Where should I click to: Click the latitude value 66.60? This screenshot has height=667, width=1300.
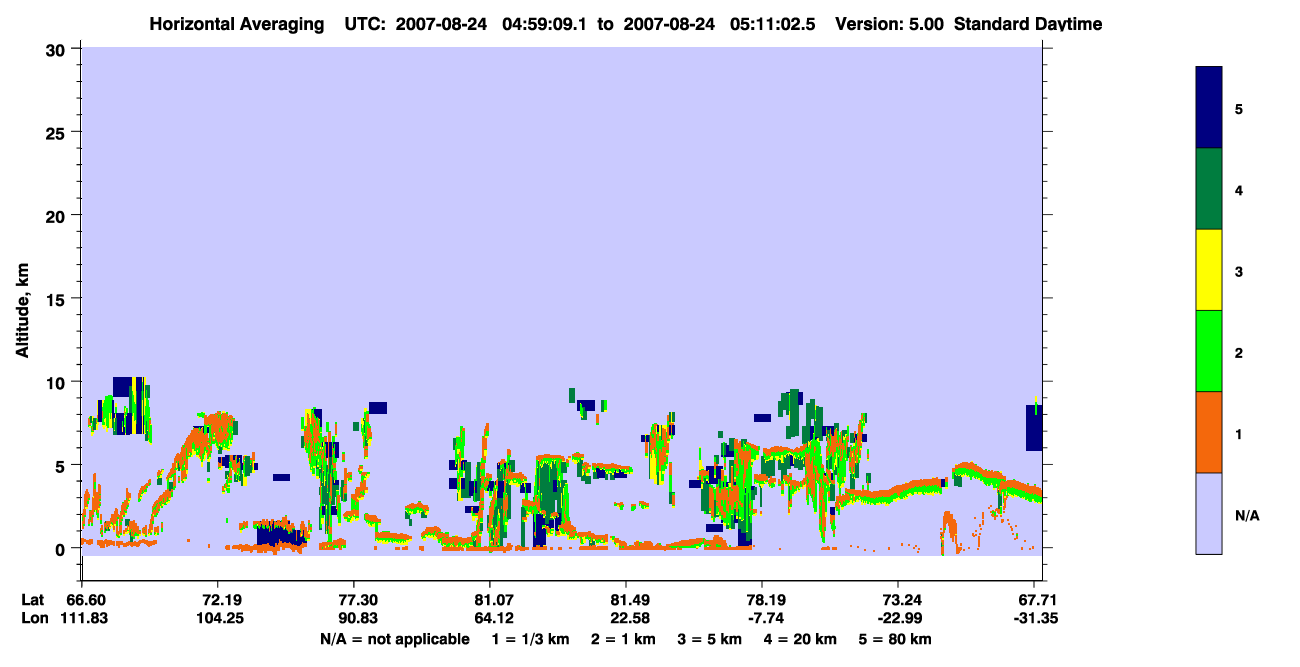click(88, 600)
